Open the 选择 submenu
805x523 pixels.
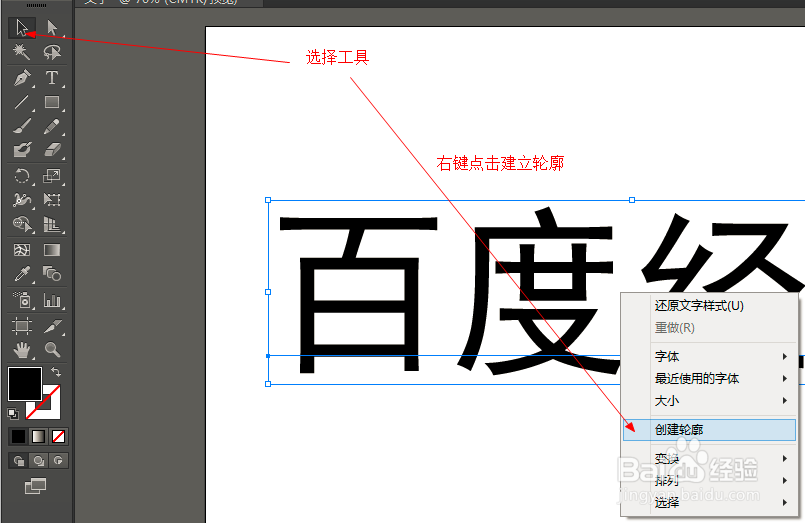[709, 502]
